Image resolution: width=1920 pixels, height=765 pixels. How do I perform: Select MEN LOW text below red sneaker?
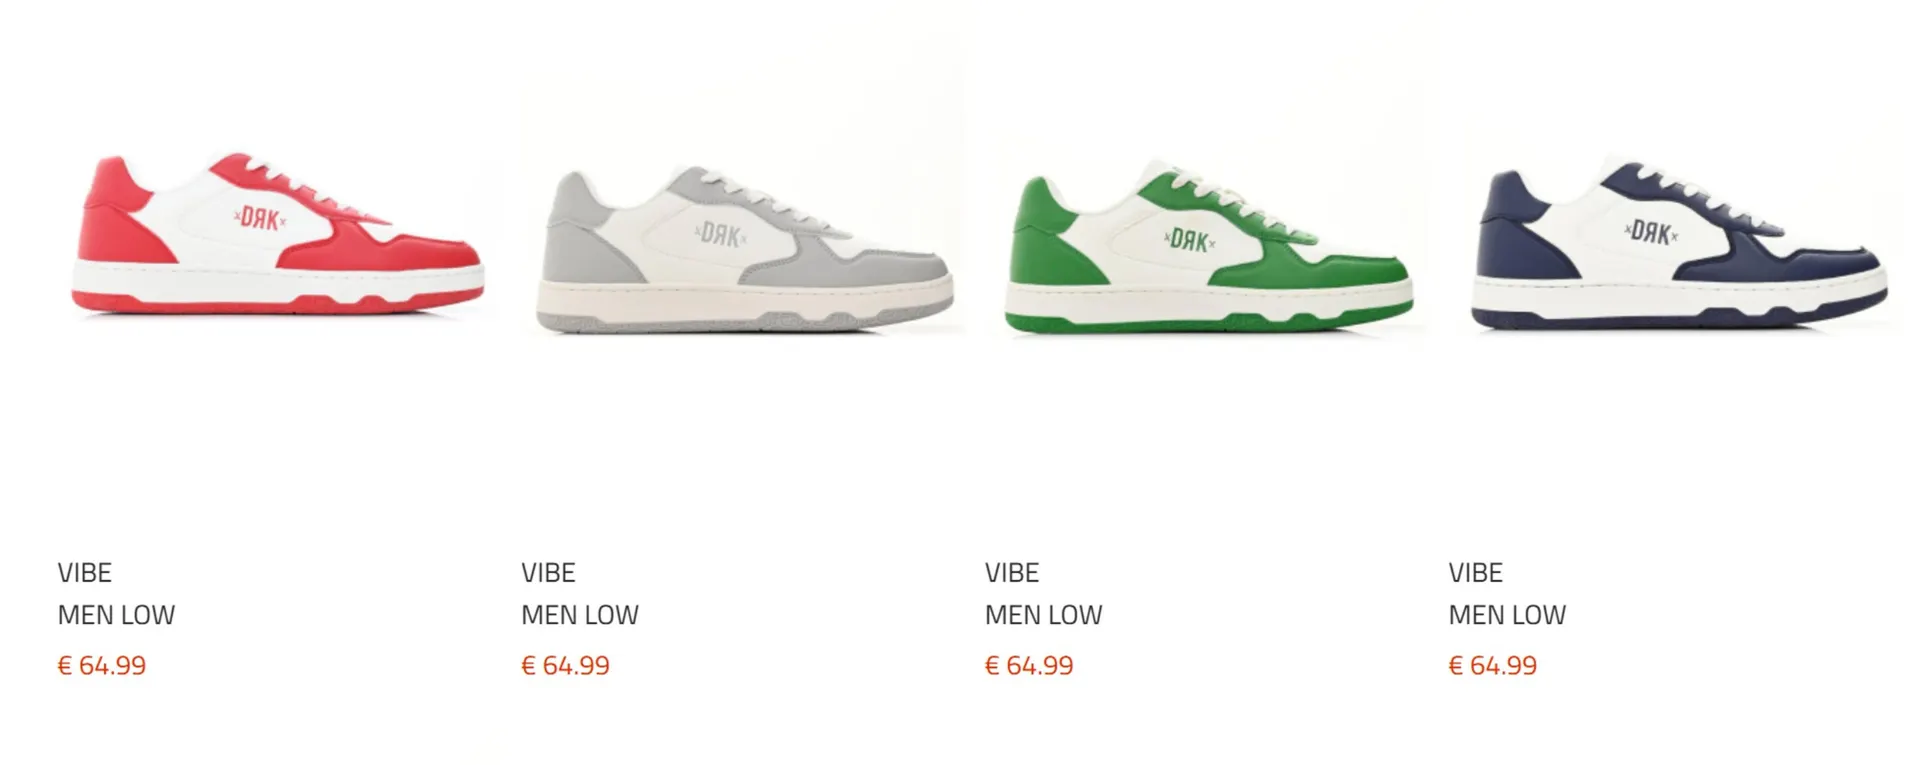116,615
